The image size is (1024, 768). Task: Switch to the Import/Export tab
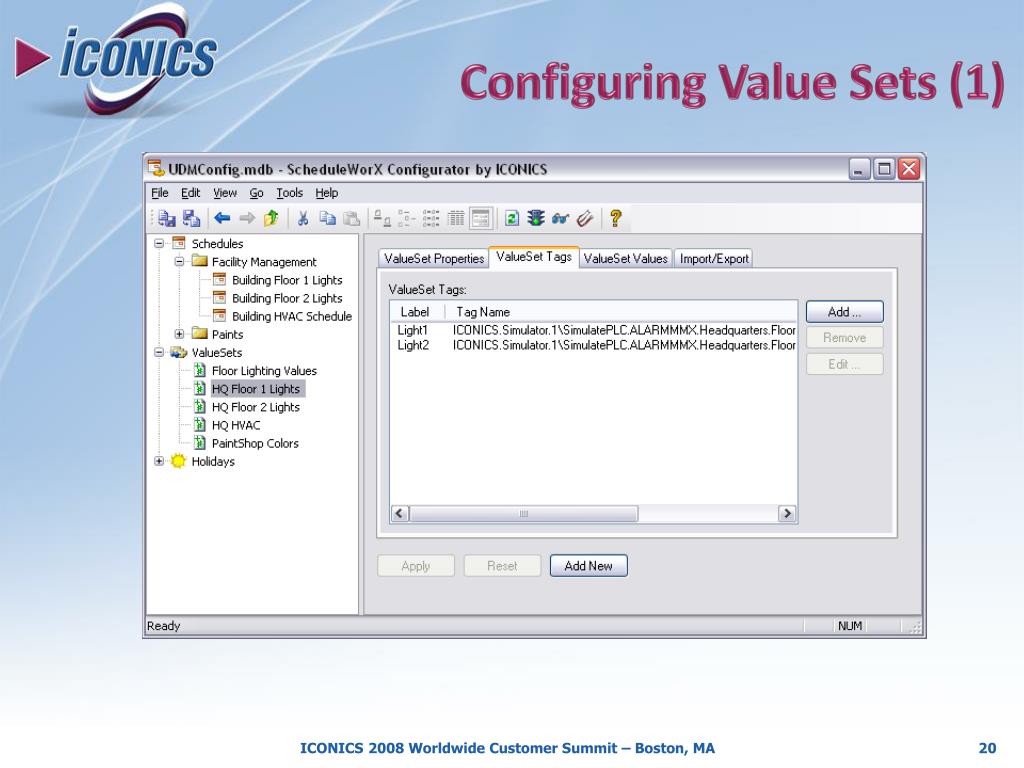pos(714,259)
